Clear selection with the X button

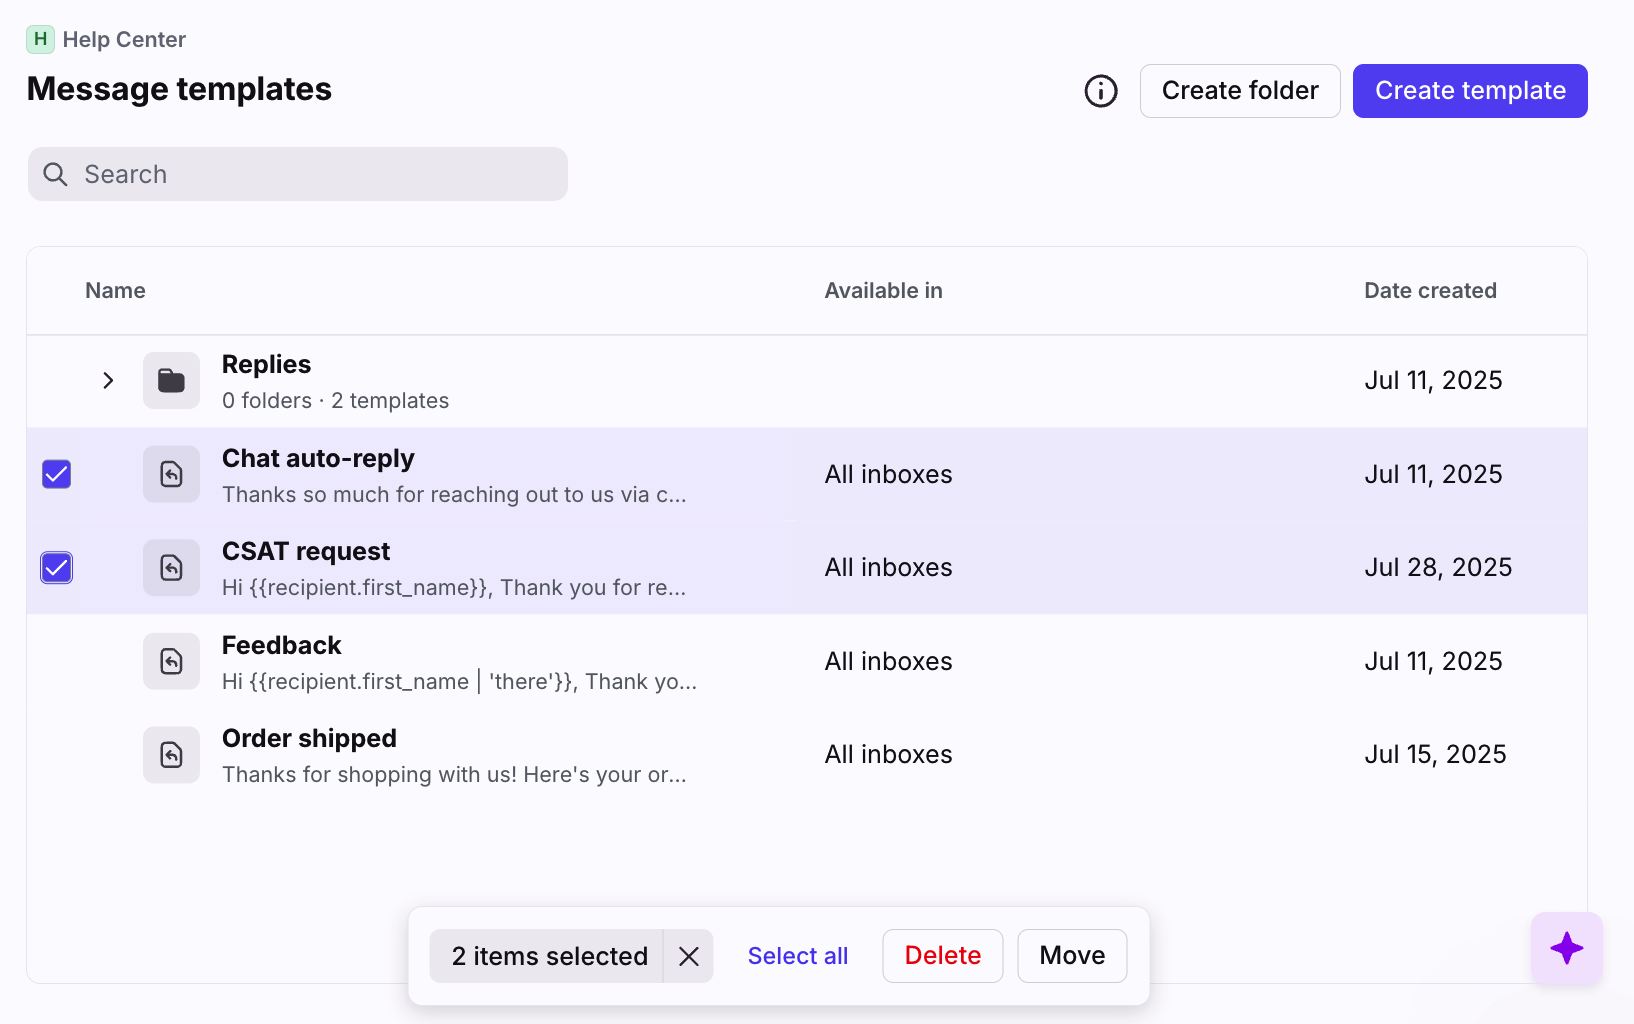688,956
